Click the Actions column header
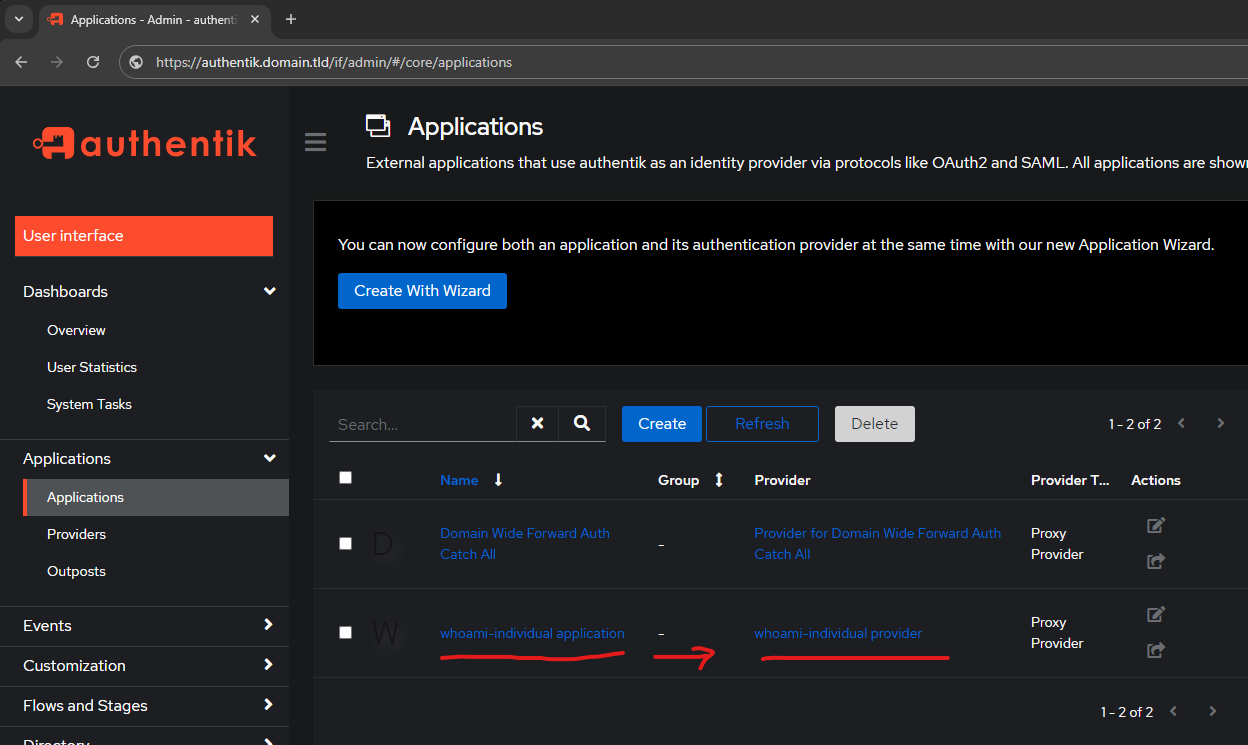This screenshot has width=1248, height=745. pyautogui.click(x=1156, y=480)
